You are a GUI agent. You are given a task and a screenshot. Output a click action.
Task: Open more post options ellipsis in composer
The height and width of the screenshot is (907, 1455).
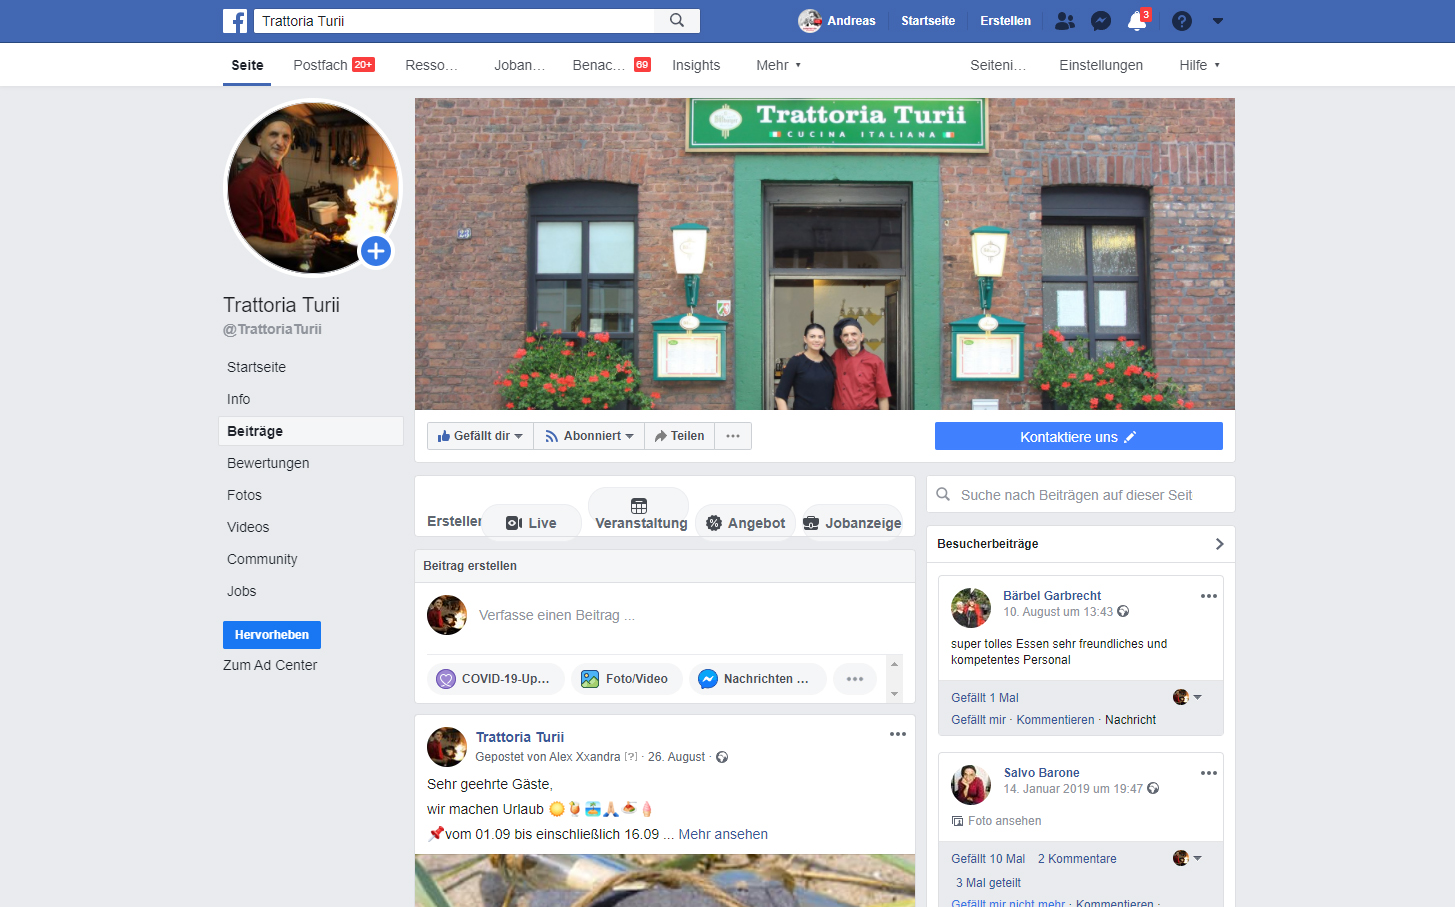[x=855, y=679]
